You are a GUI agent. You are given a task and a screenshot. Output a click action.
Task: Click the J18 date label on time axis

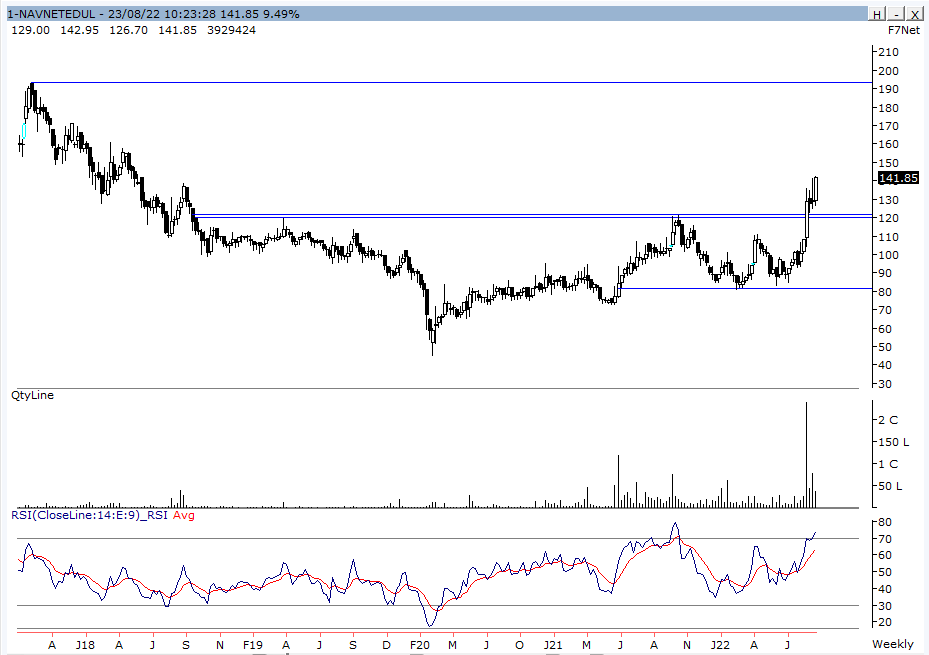point(85,645)
